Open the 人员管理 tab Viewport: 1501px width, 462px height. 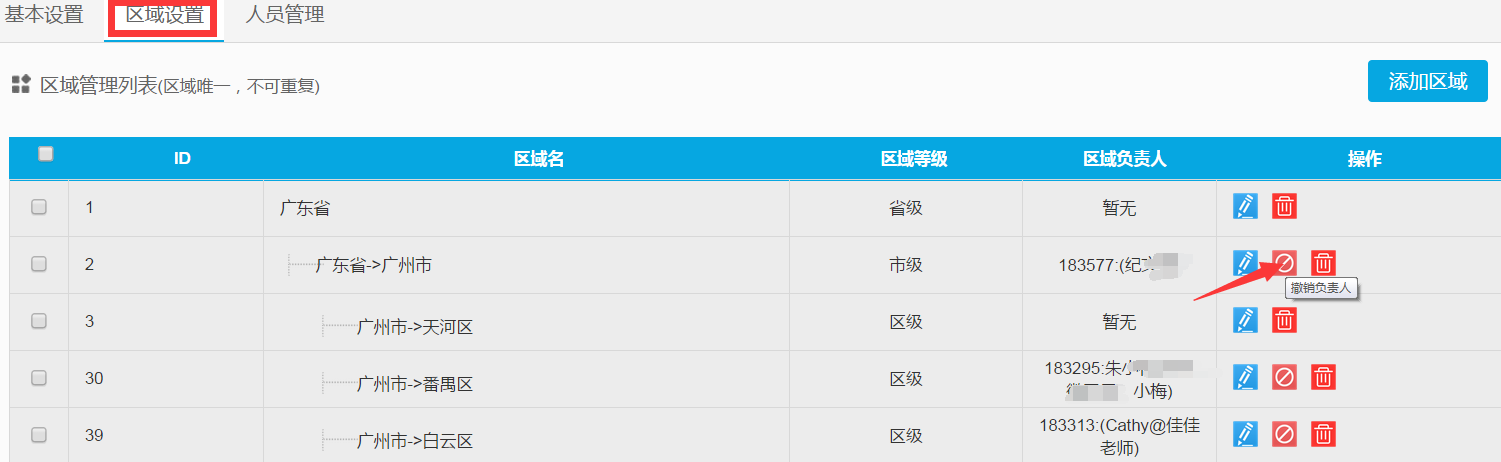pyautogui.click(x=285, y=16)
